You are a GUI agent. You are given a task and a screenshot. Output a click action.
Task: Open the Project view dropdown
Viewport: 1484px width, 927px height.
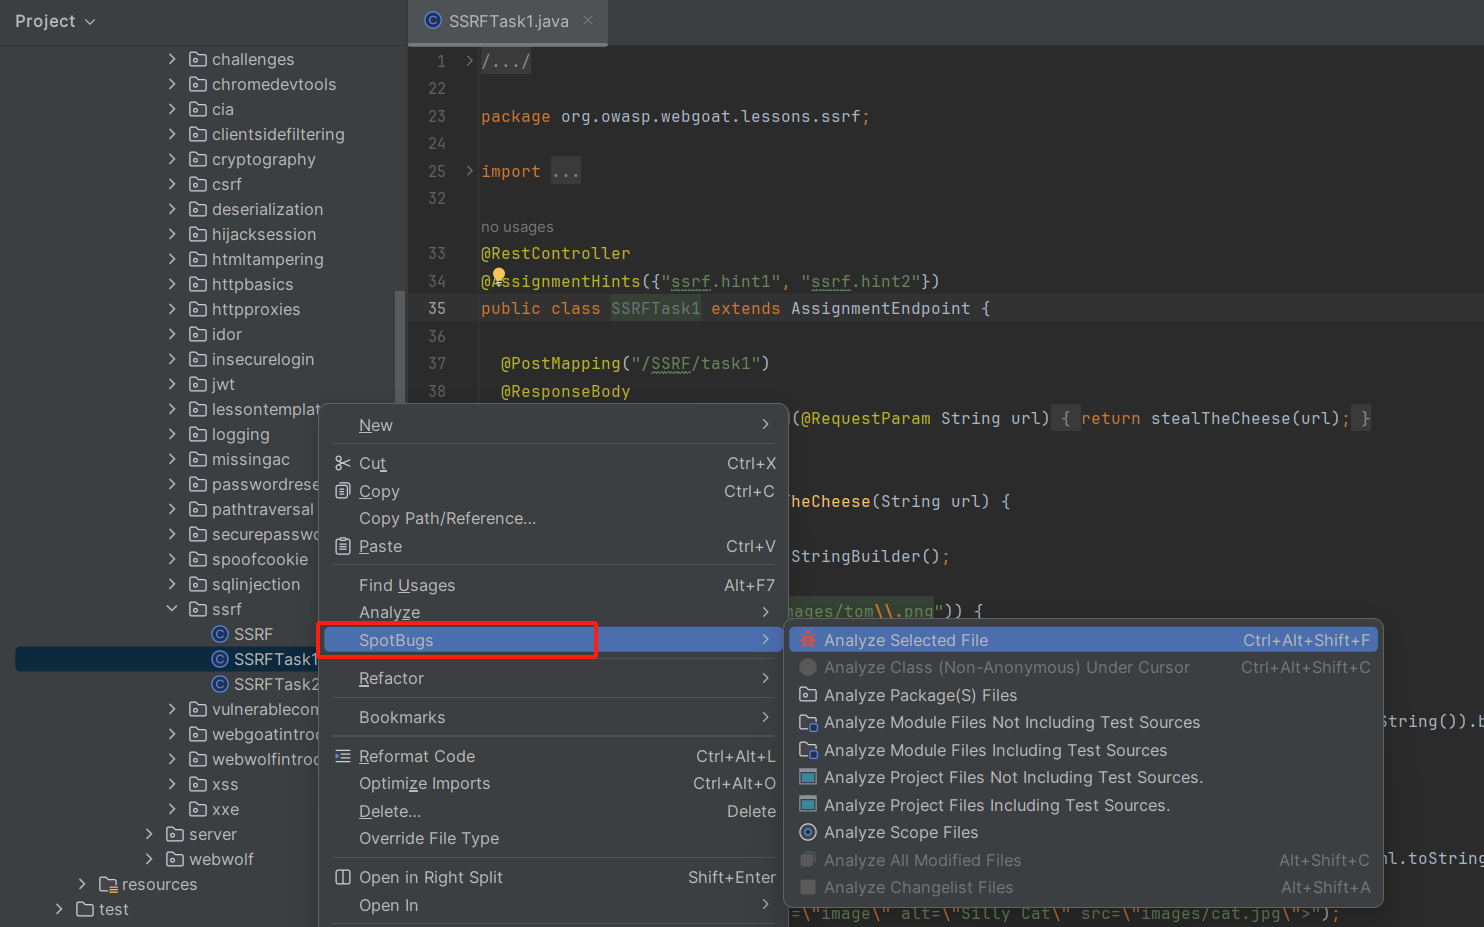click(55, 21)
